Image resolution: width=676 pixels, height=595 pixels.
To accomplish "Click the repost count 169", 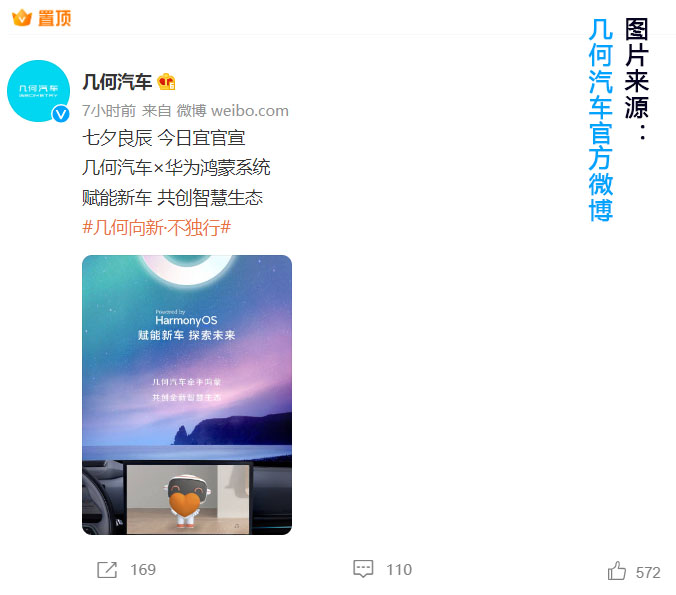I will pos(143,570).
